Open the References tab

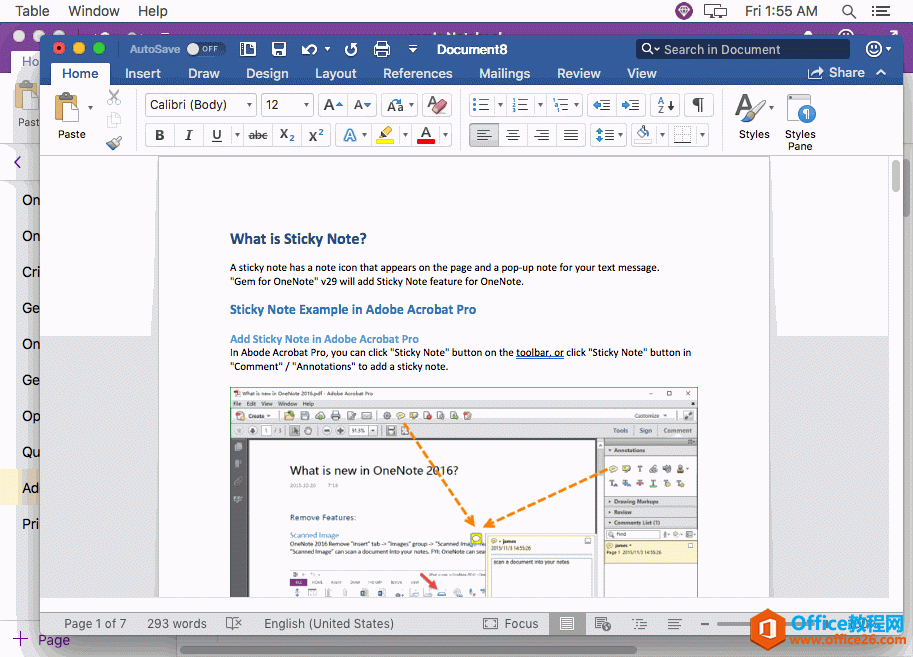417,73
